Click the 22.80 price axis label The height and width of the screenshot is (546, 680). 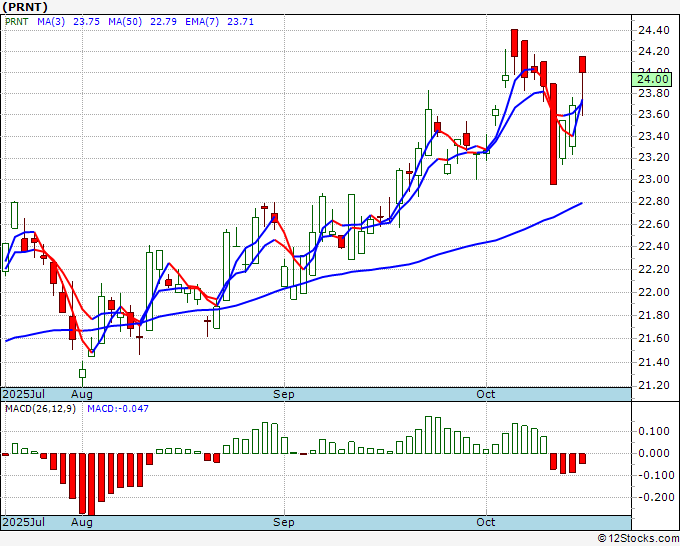[x=654, y=202]
